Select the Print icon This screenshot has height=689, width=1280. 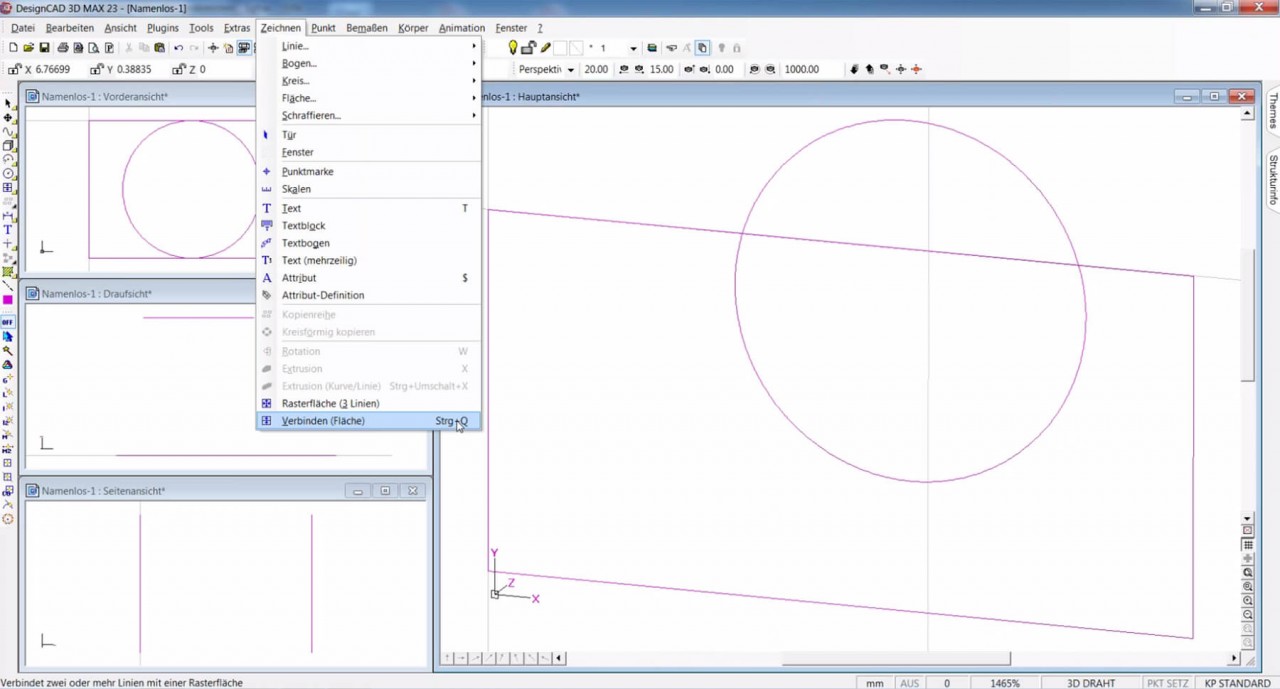click(63, 48)
